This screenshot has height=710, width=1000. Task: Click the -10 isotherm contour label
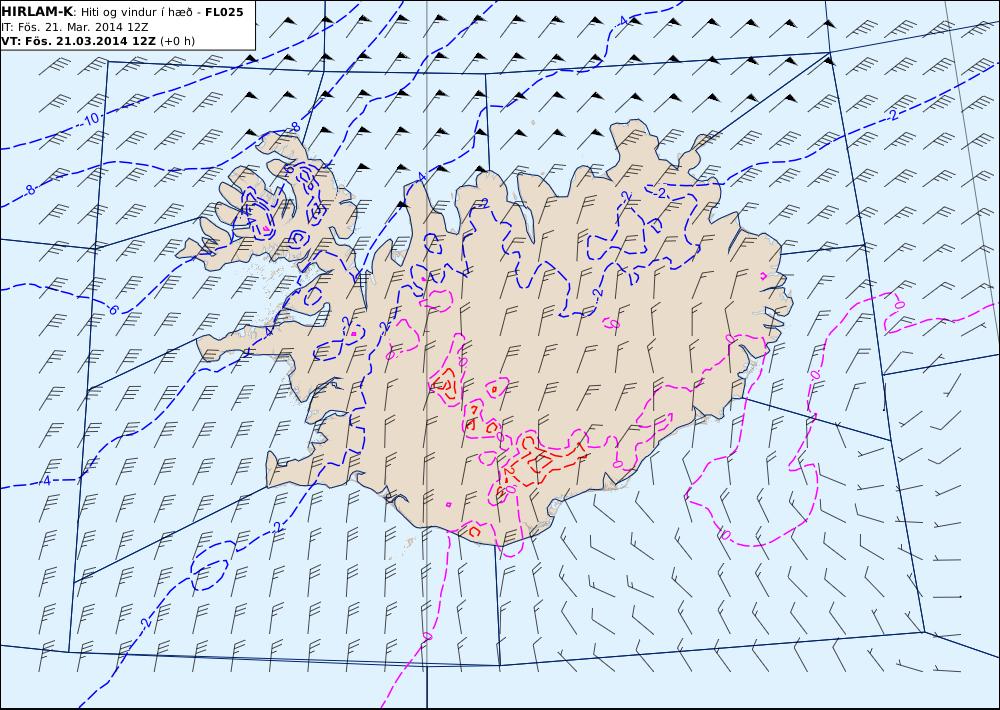91,119
